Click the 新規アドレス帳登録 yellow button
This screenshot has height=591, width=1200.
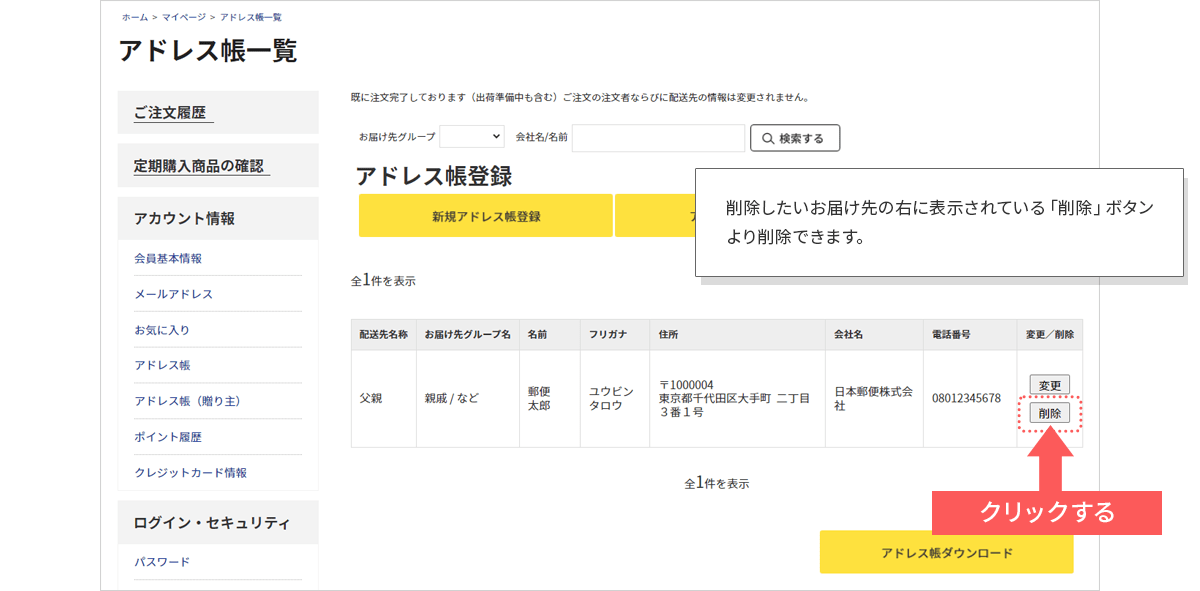tap(486, 216)
